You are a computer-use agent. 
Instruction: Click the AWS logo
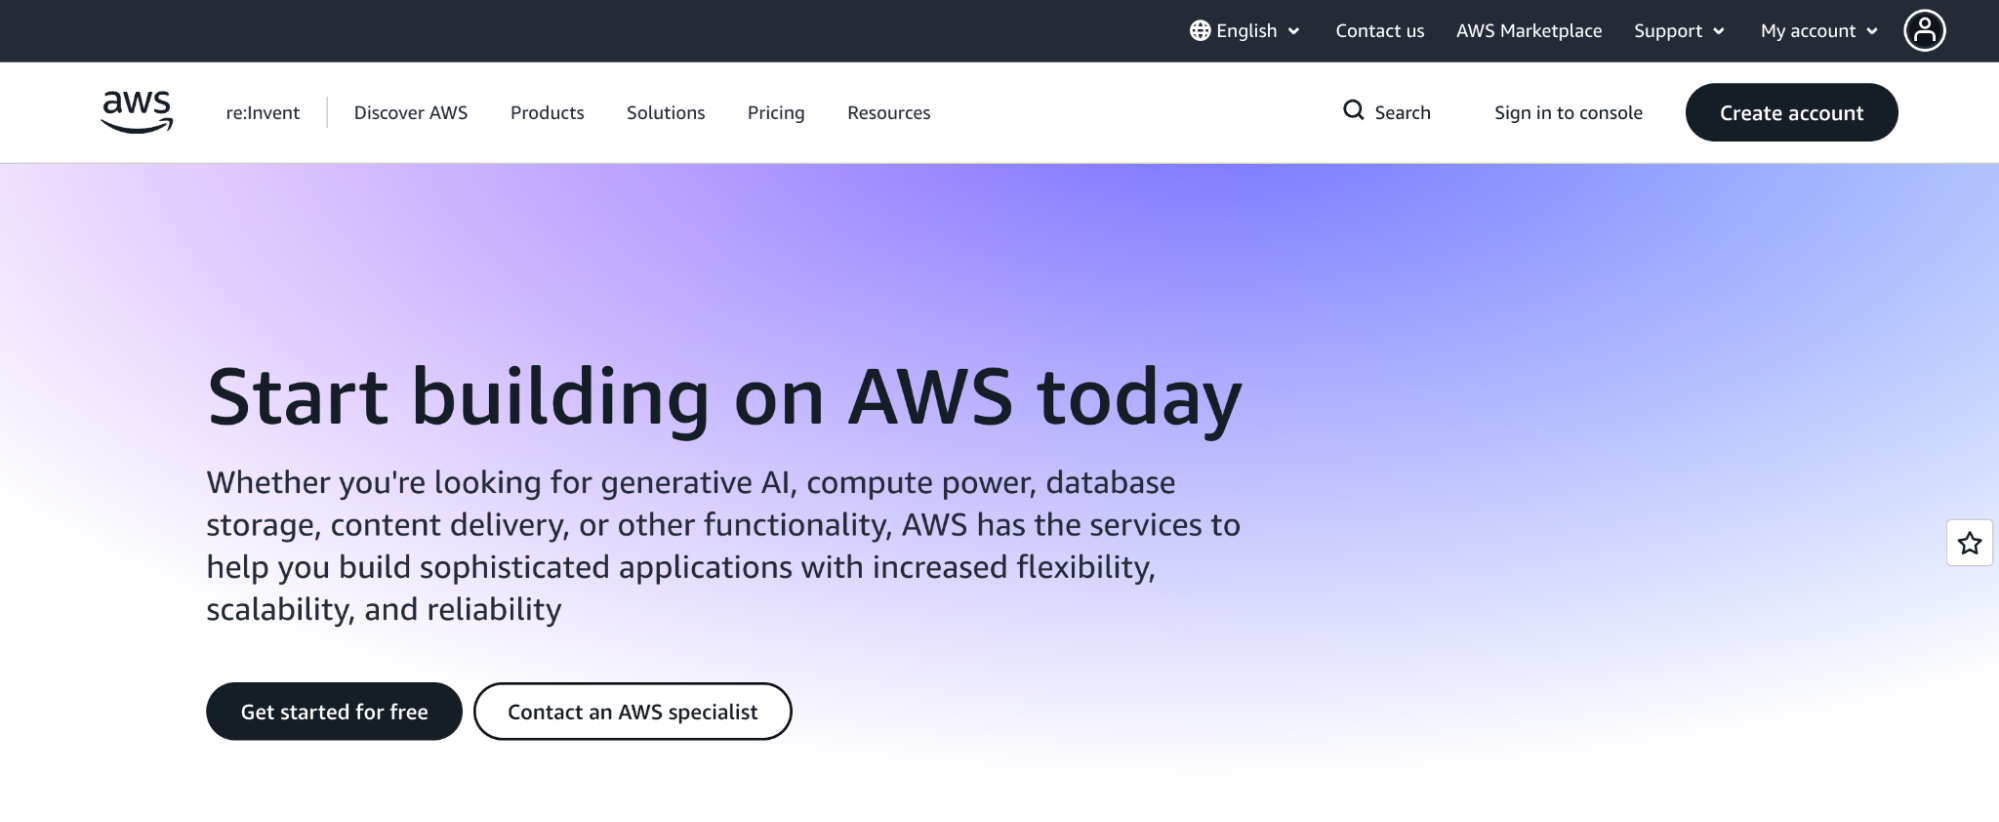137,112
